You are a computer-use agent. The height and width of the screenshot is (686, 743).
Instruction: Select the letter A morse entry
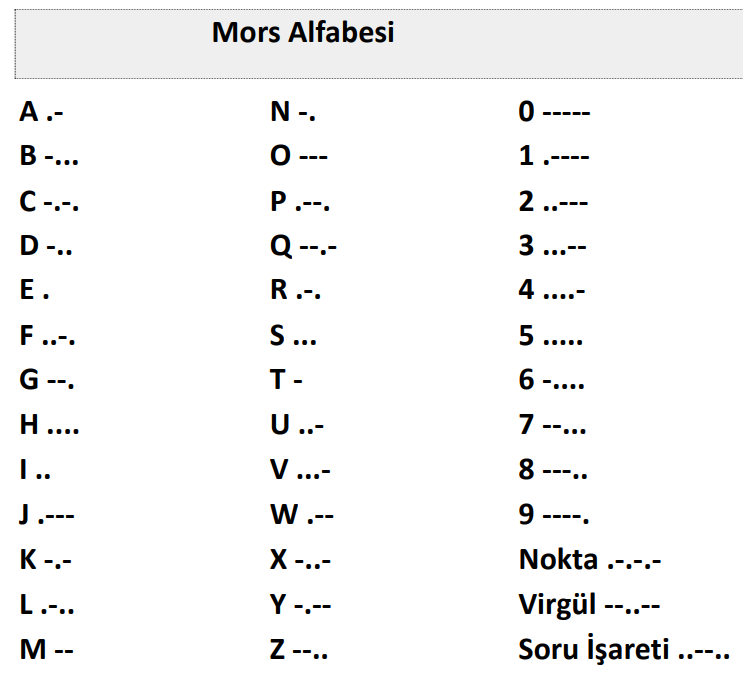[x=41, y=112]
